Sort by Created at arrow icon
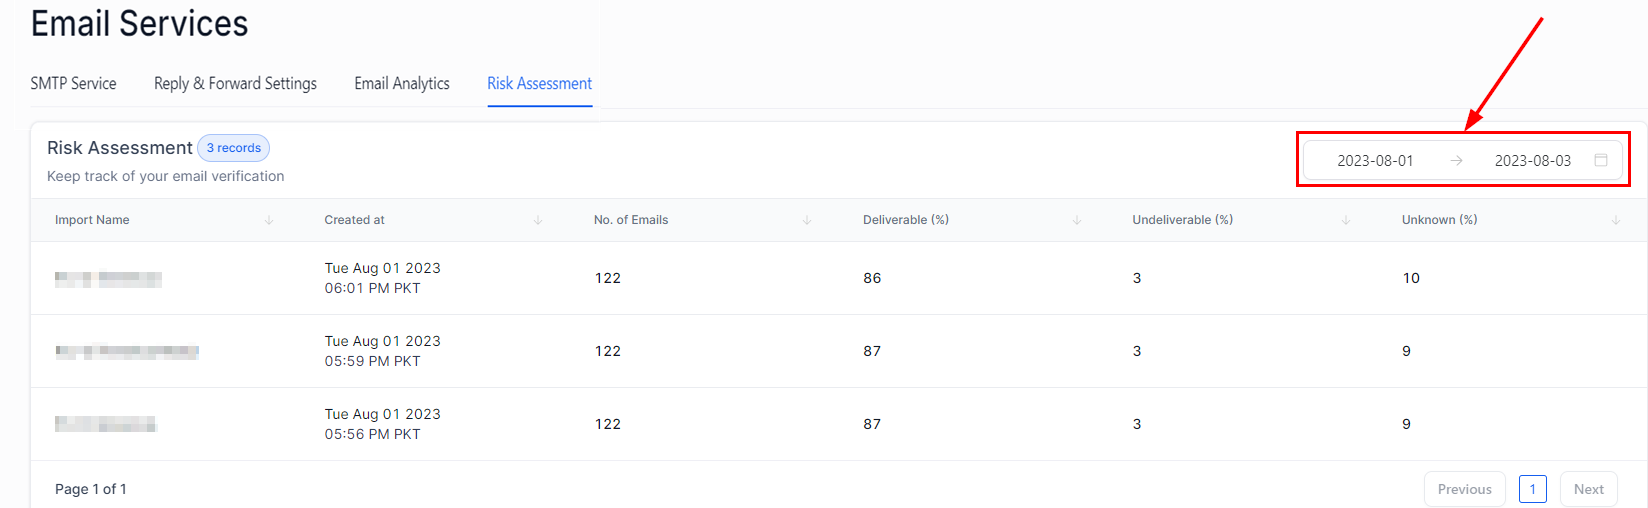1648x508 pixels. point(538,220)
